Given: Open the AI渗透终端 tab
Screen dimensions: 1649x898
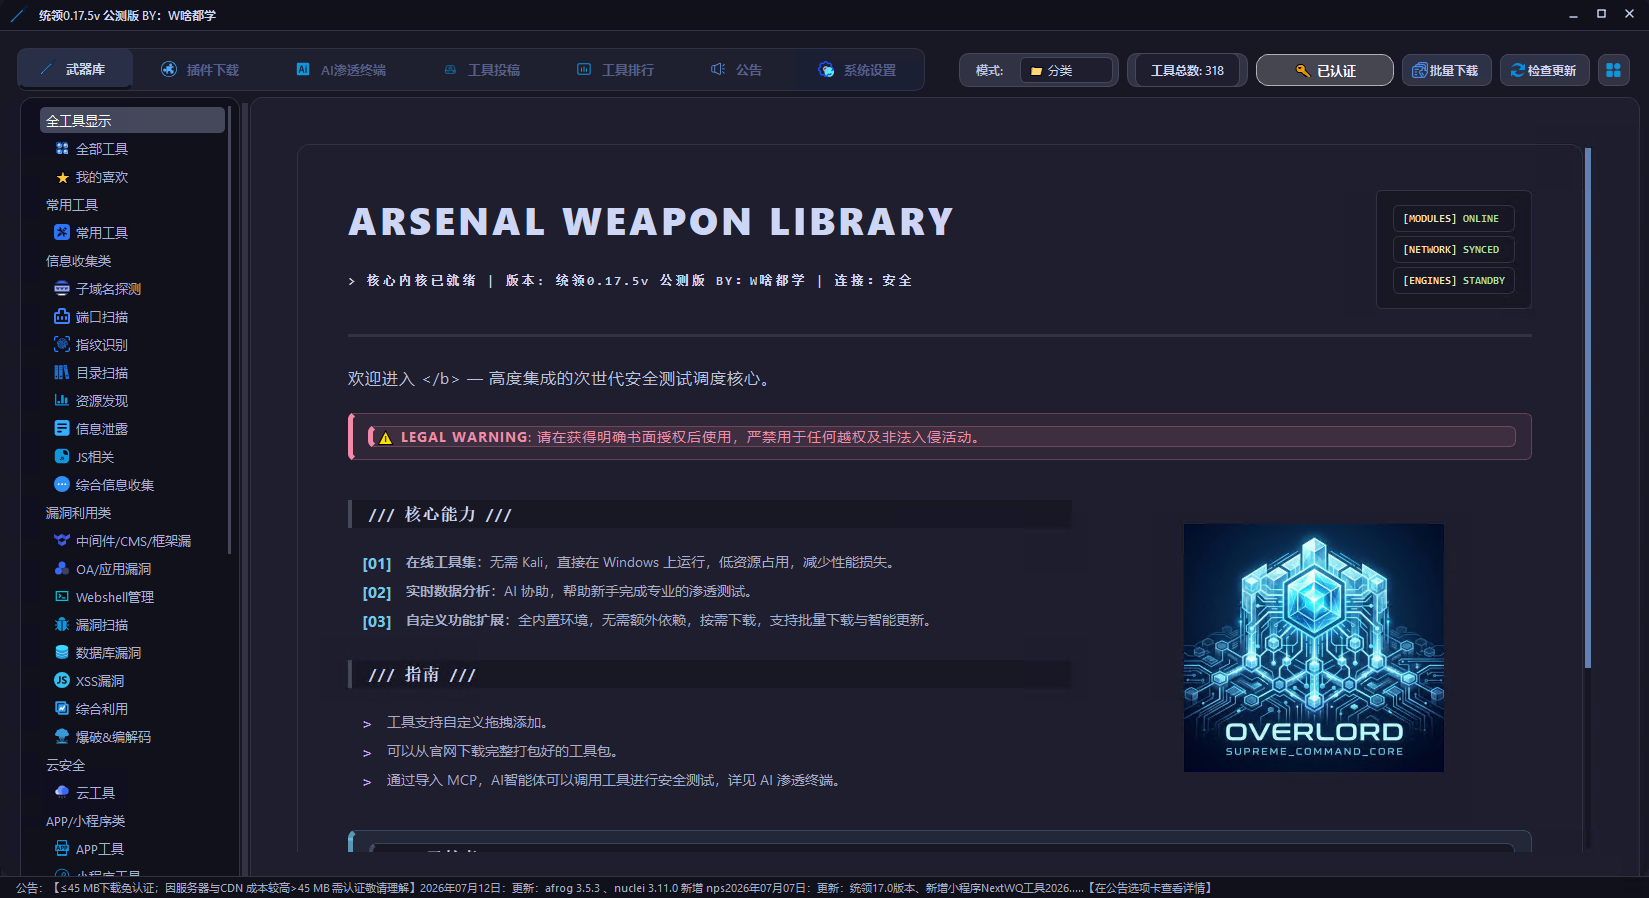Looking at the screenshot, I should click(x=341, y=70).
